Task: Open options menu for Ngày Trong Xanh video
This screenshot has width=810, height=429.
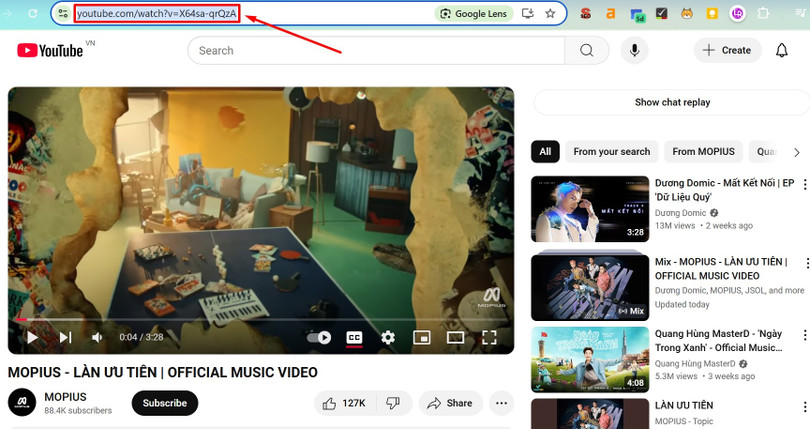Action: (x=804, y=335)
